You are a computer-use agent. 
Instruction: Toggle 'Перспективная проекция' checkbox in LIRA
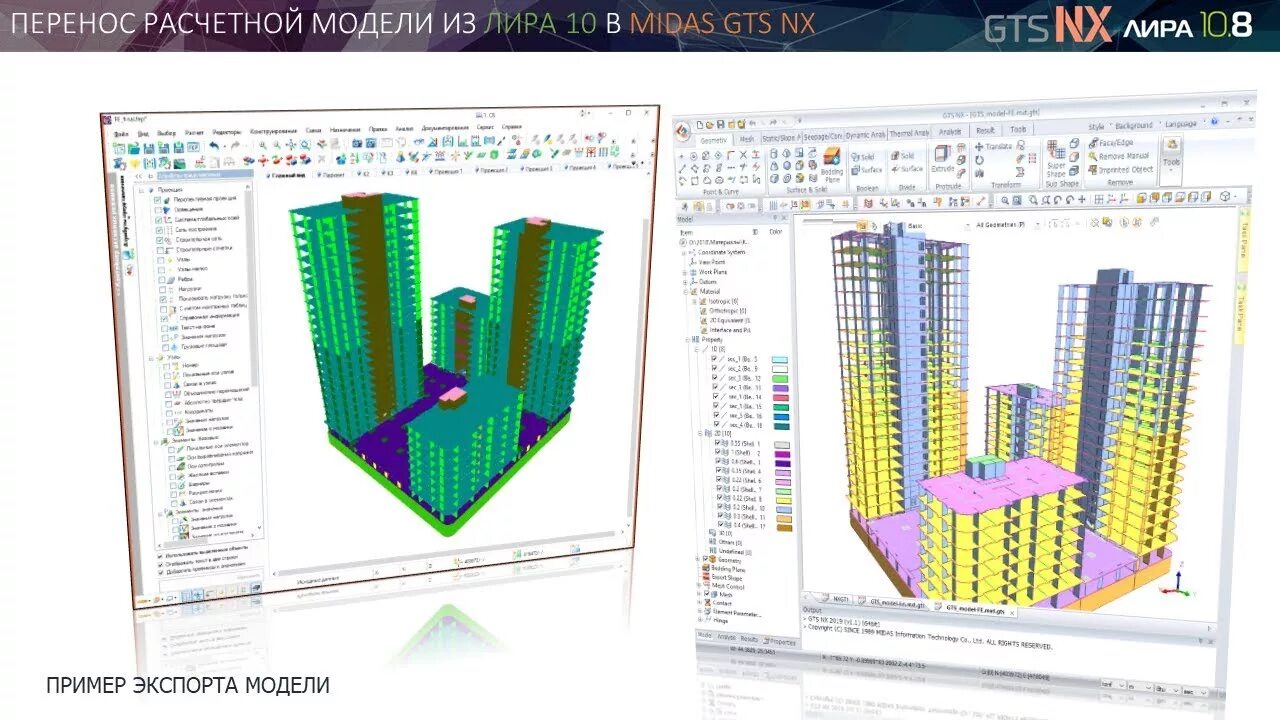click(157, 200)
